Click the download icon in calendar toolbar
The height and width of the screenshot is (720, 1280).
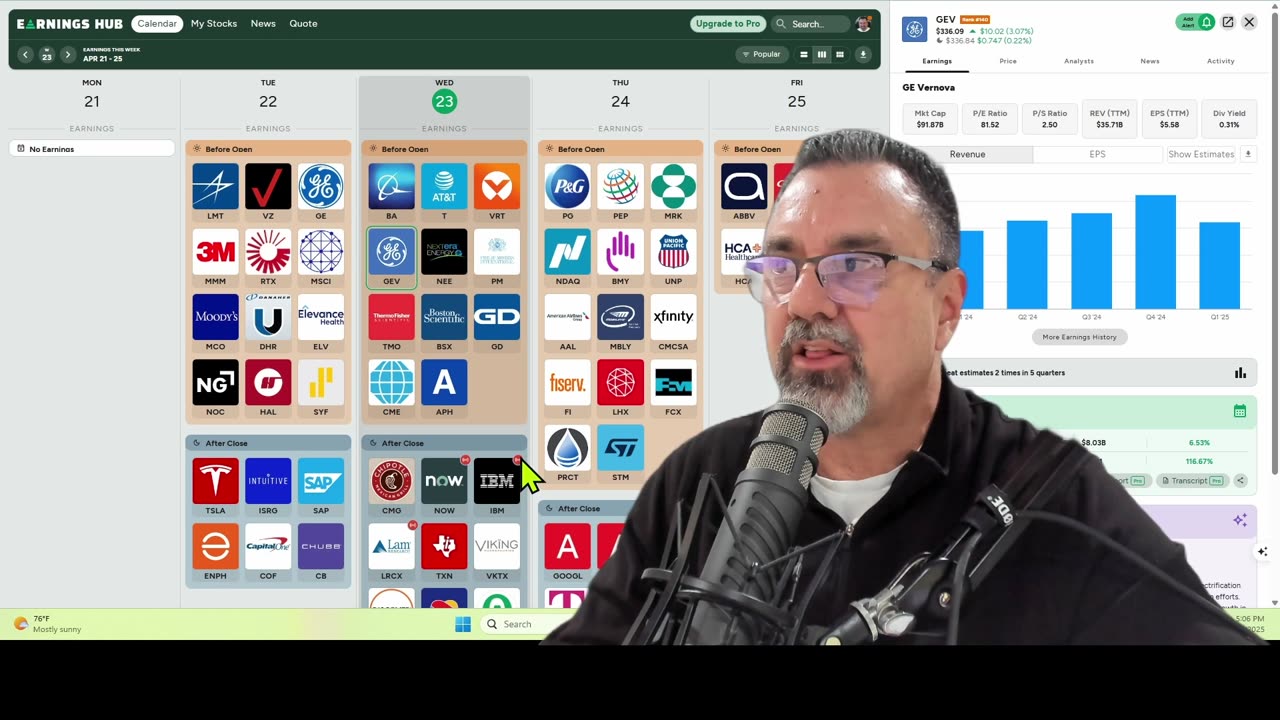[863, 54]
